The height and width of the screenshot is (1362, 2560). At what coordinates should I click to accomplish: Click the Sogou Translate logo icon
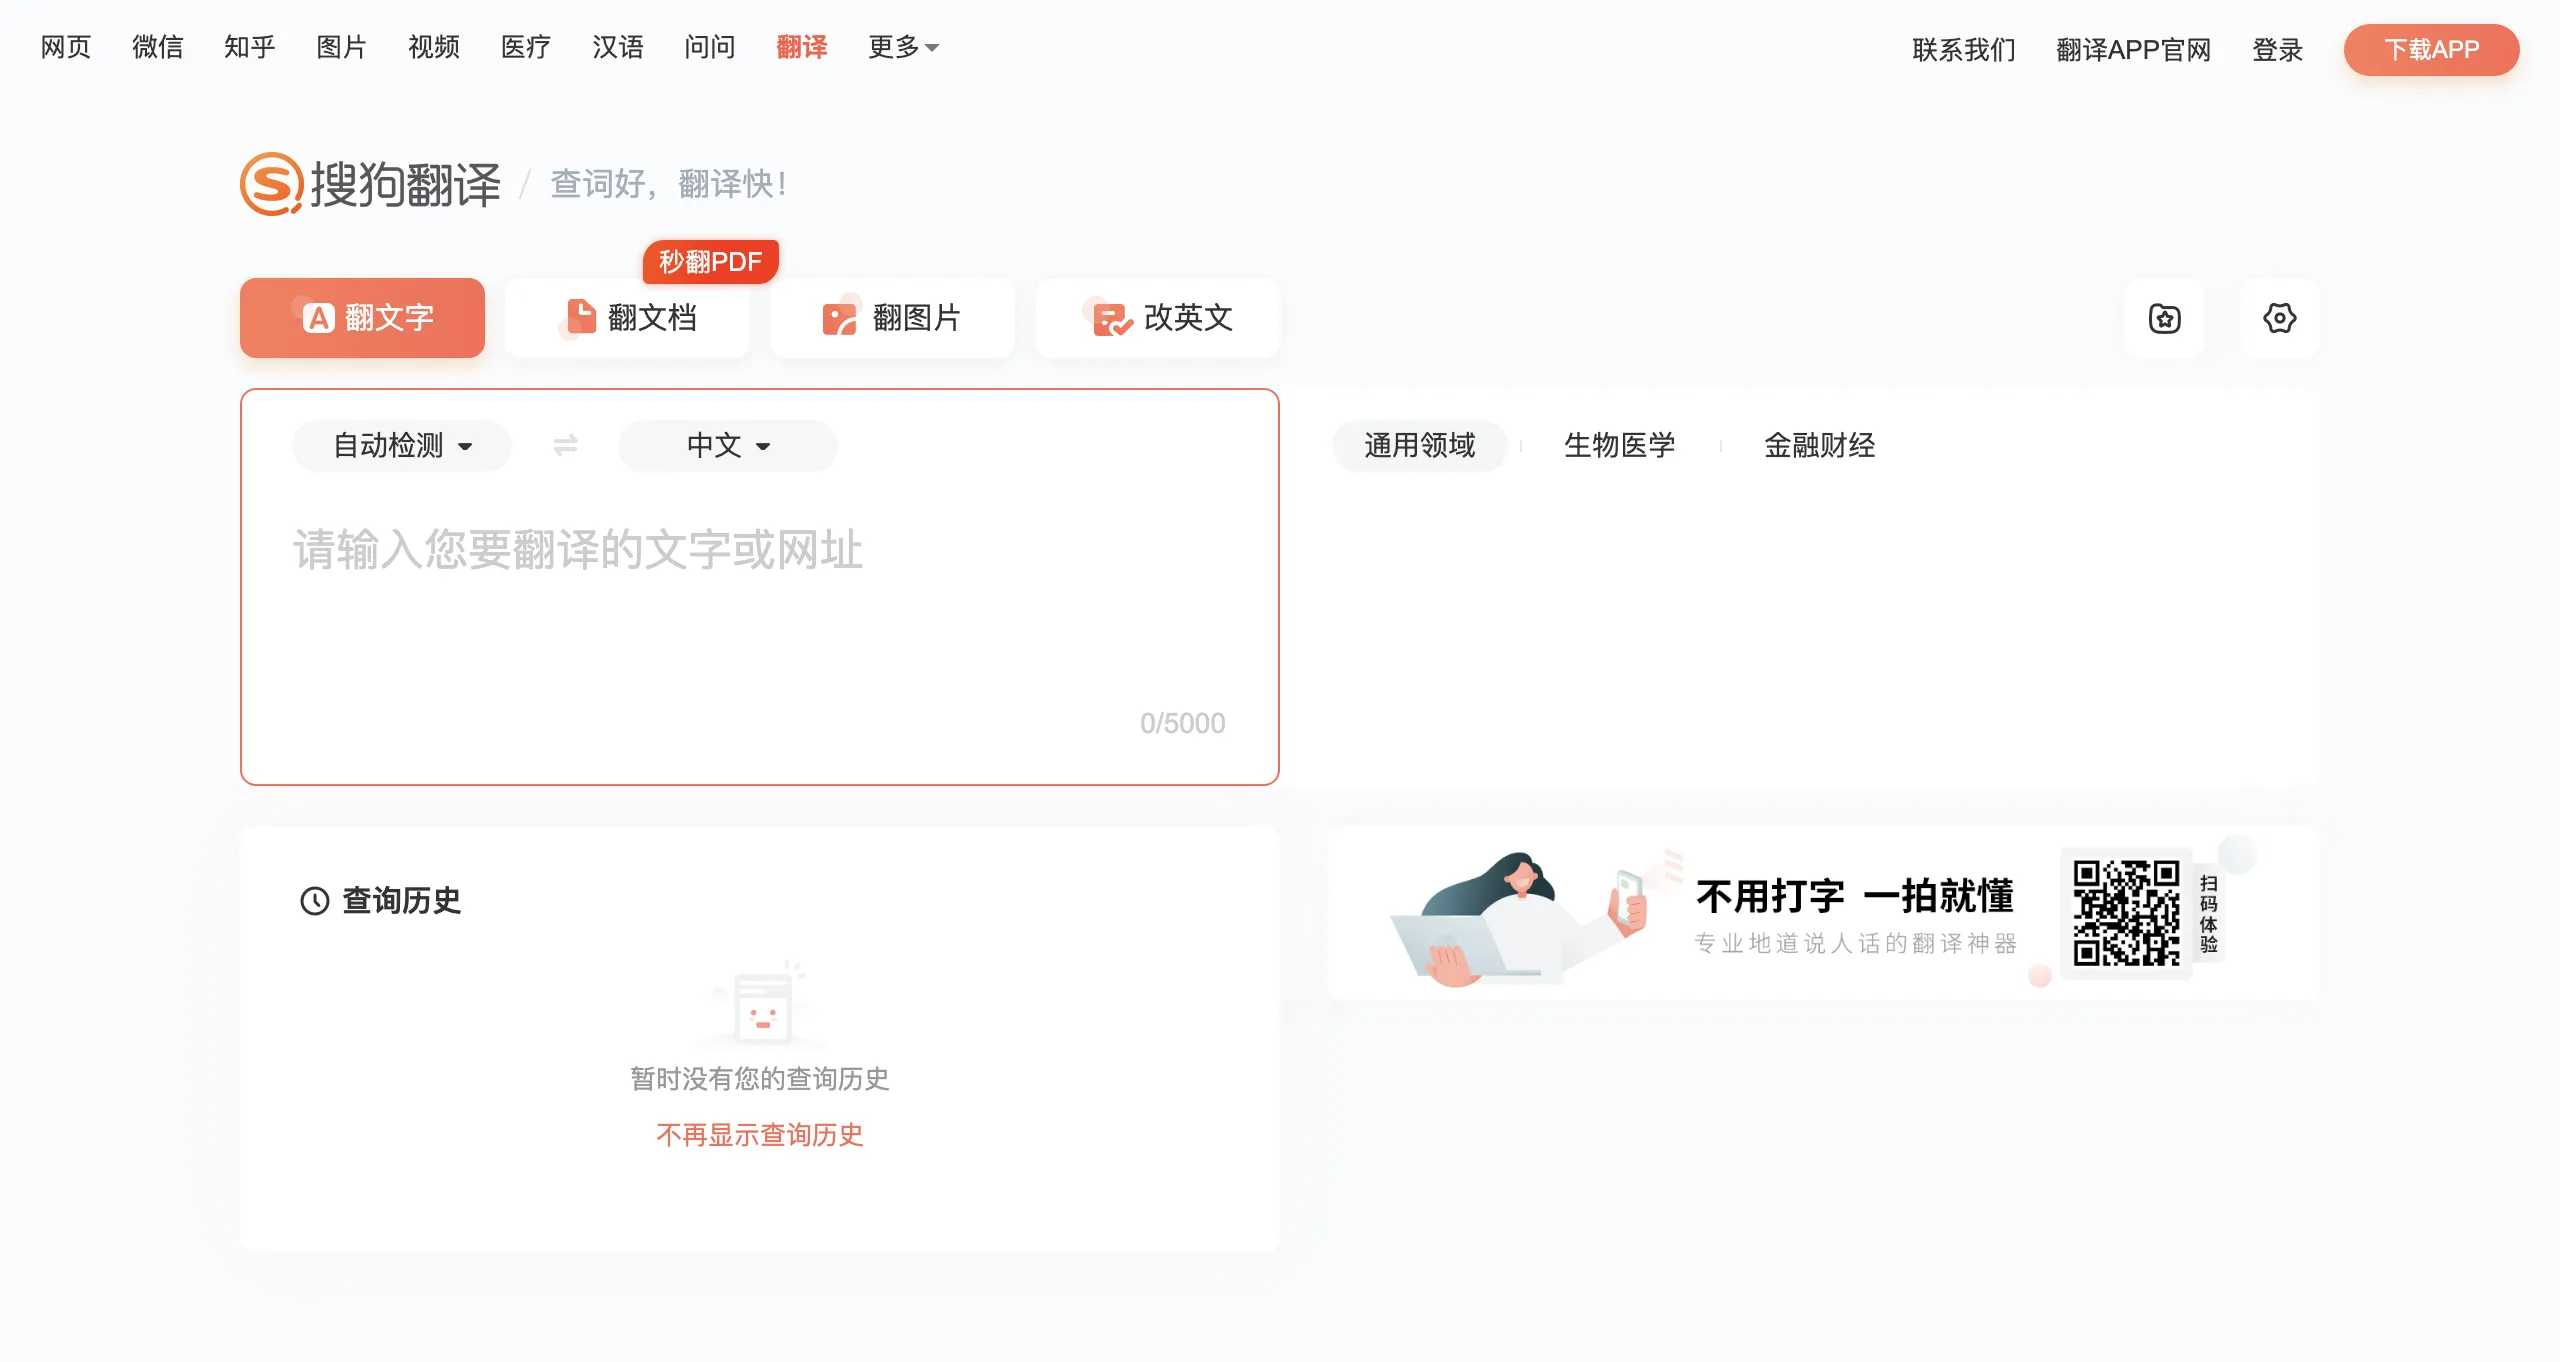(271, 184)
